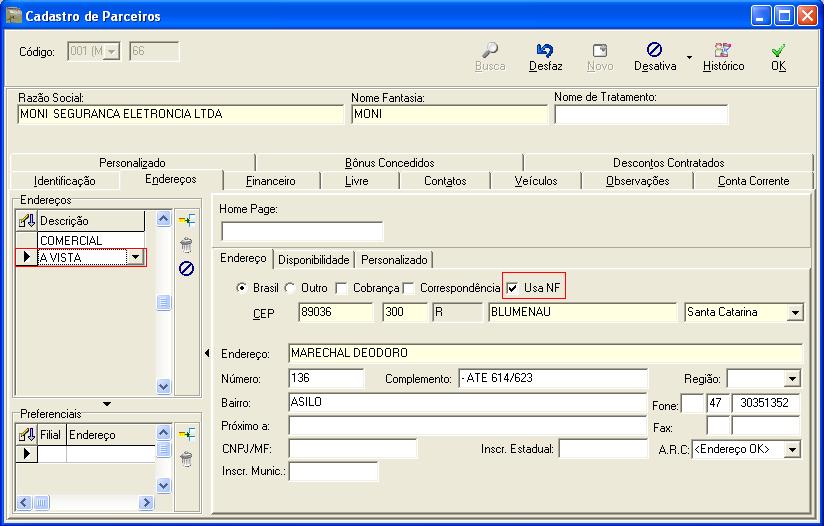The width and height of the screenshot is (824, 526).
Task: Click the Complemento field
Action: (x=553, y=378)
